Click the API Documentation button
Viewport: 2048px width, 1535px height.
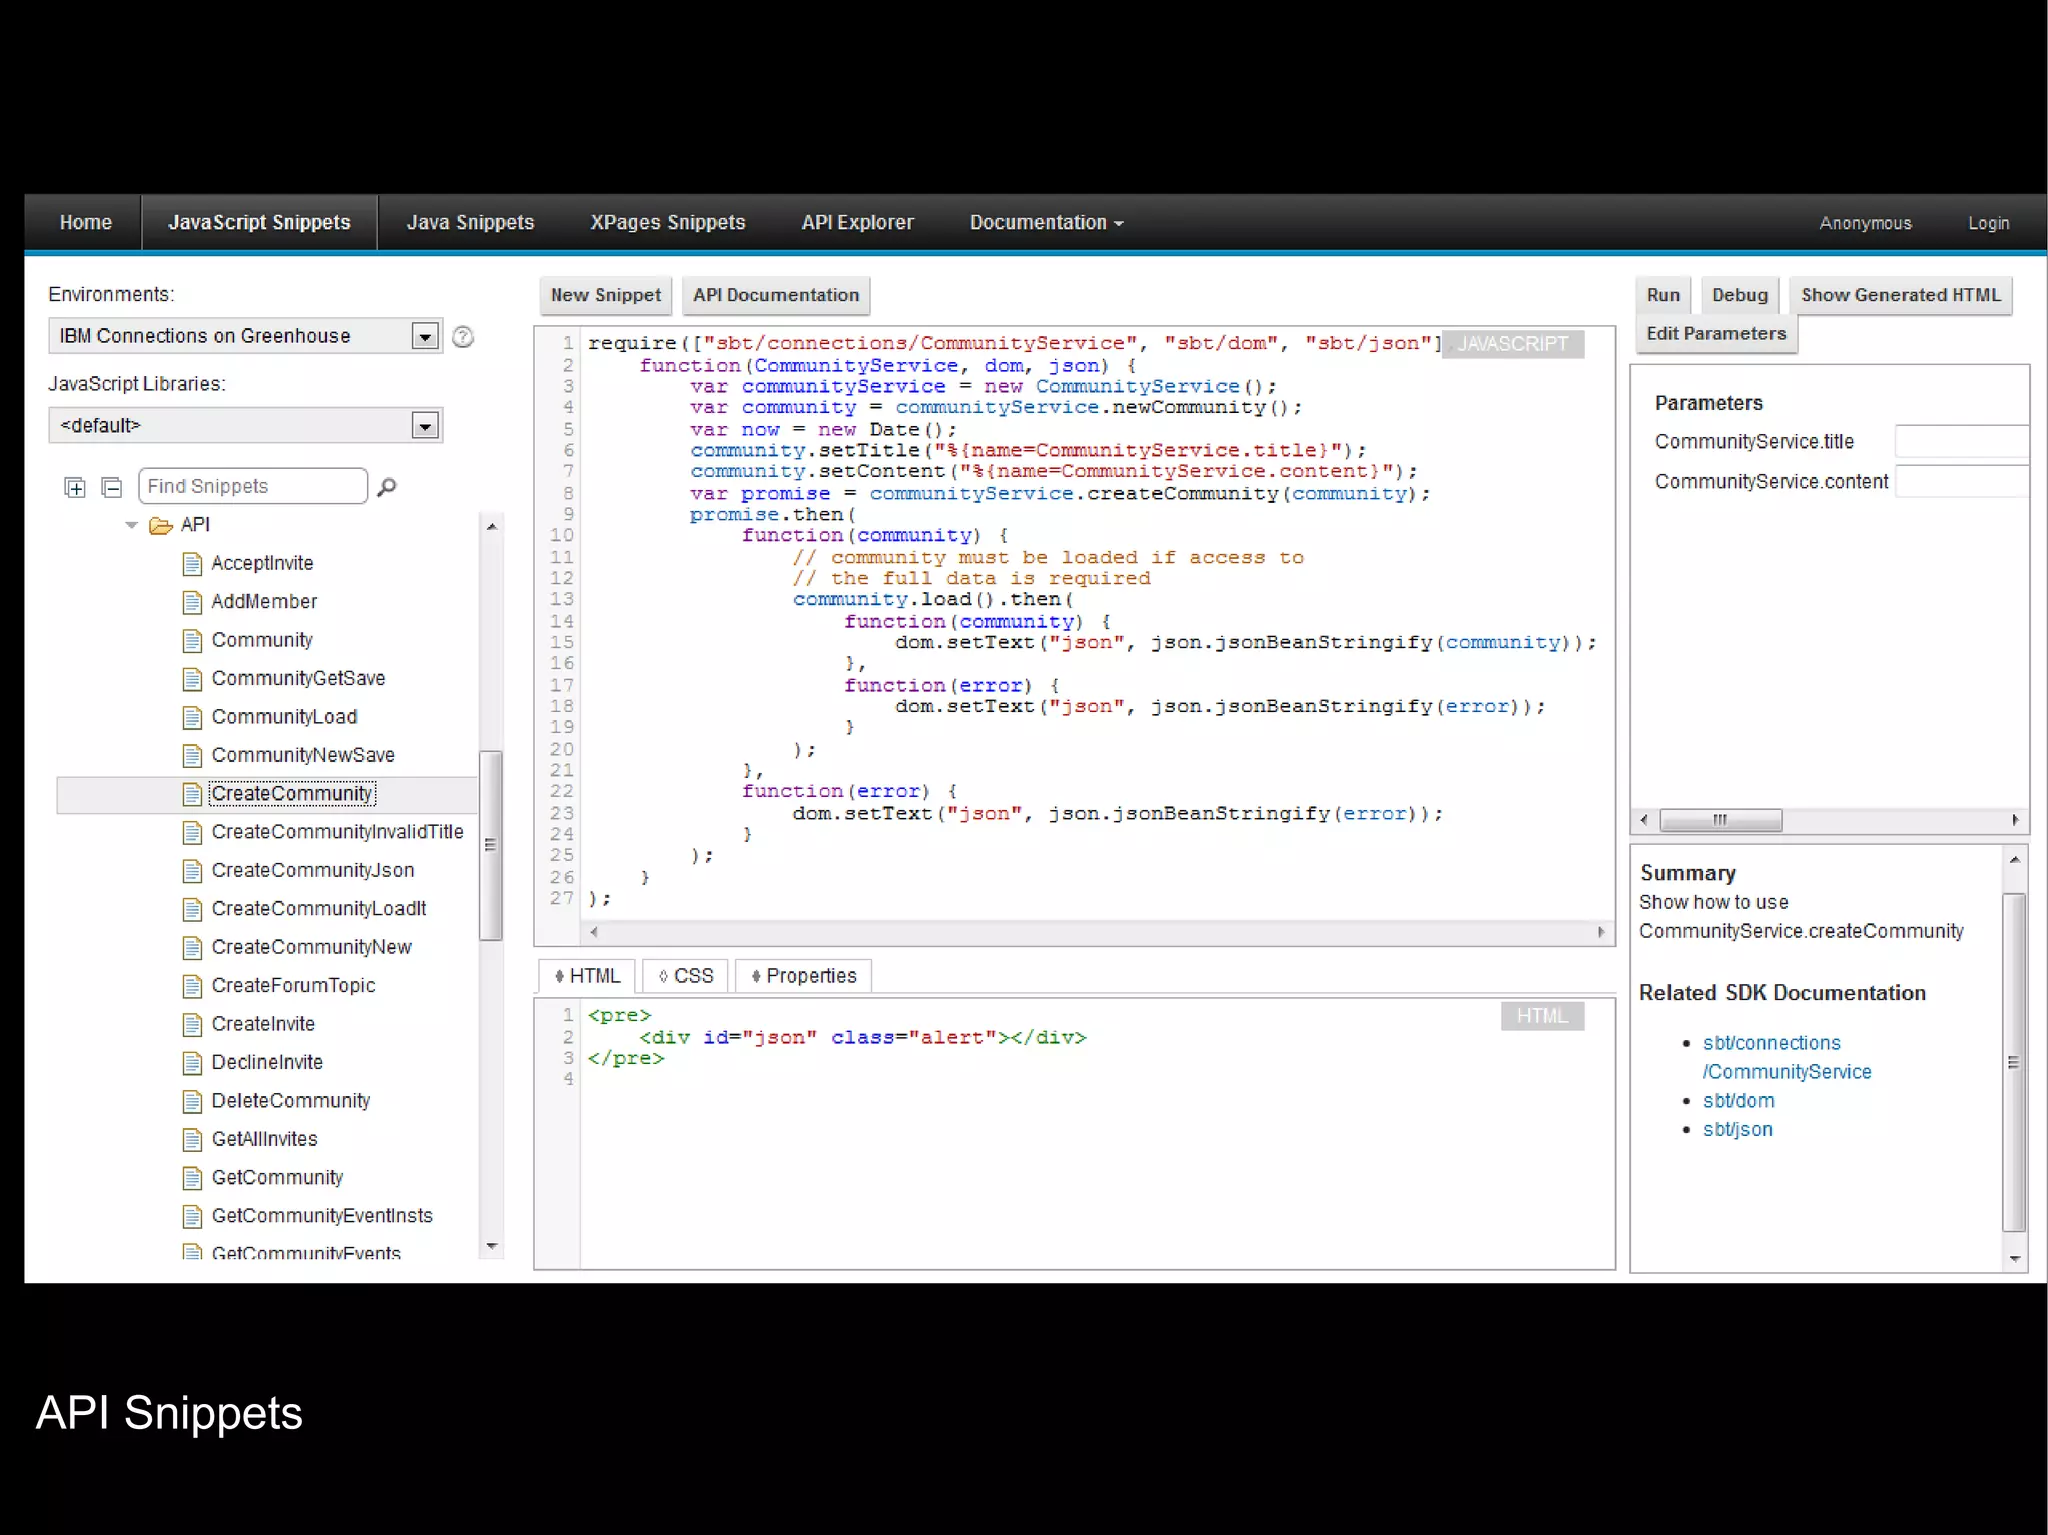coord(776,296)
